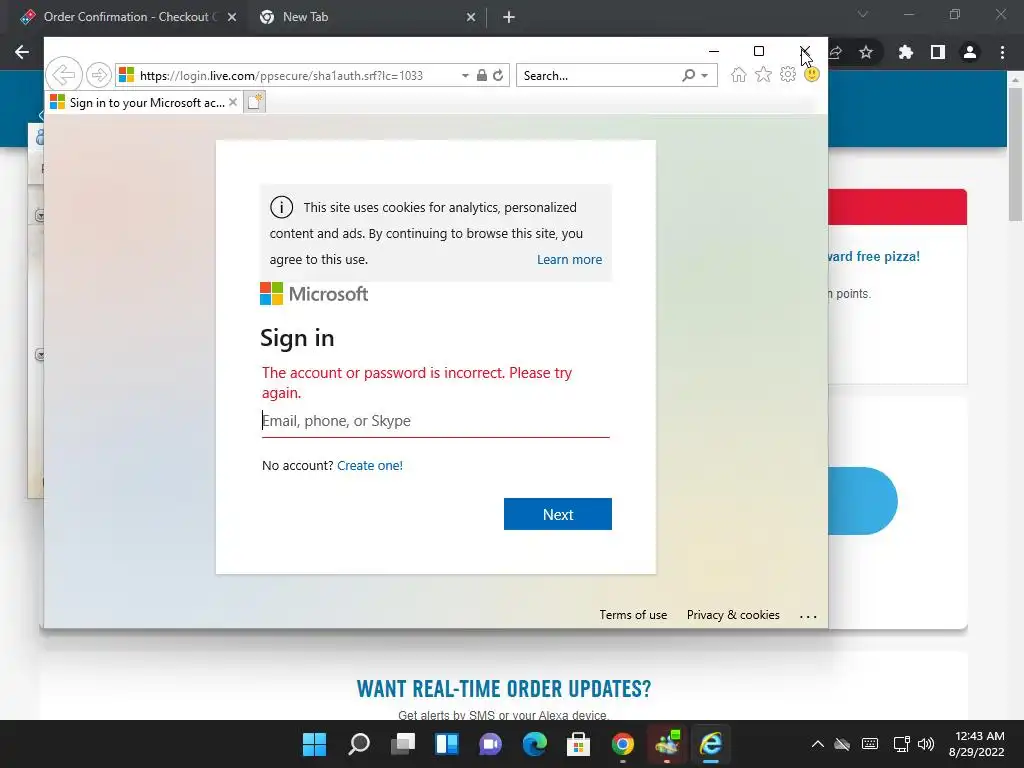The image size is (1024, 768).
Task: Click the volume speaker tray icon
Action: (926, 744)
